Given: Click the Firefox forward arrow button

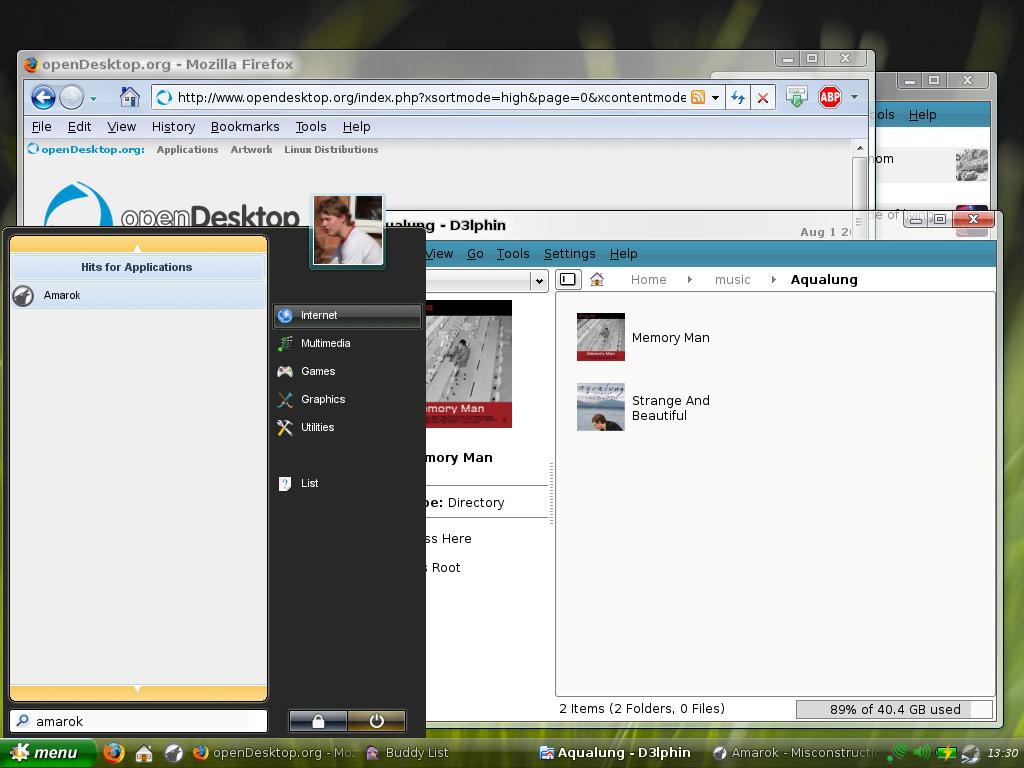Looking at the screenshot, I should 71,98.
